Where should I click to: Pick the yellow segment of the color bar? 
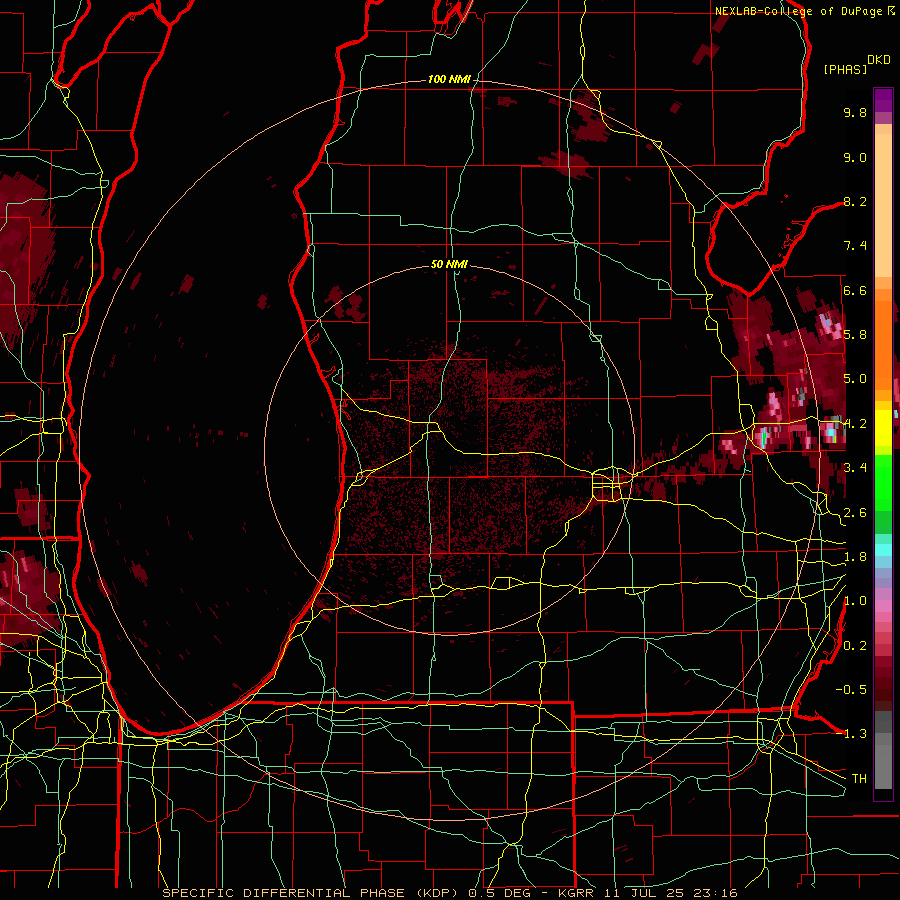[x=883, y=428]
